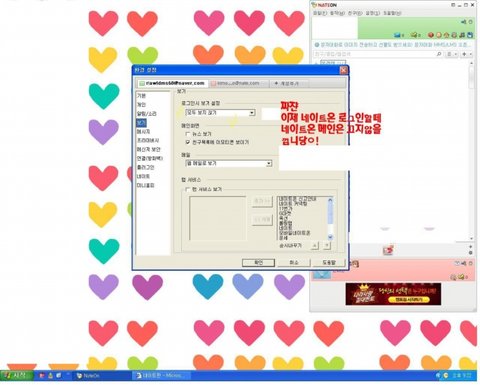Toggle the 탭 서비스 보기 checkbox
The width and height of the screenshot is (480, 385).
(188, 189)
